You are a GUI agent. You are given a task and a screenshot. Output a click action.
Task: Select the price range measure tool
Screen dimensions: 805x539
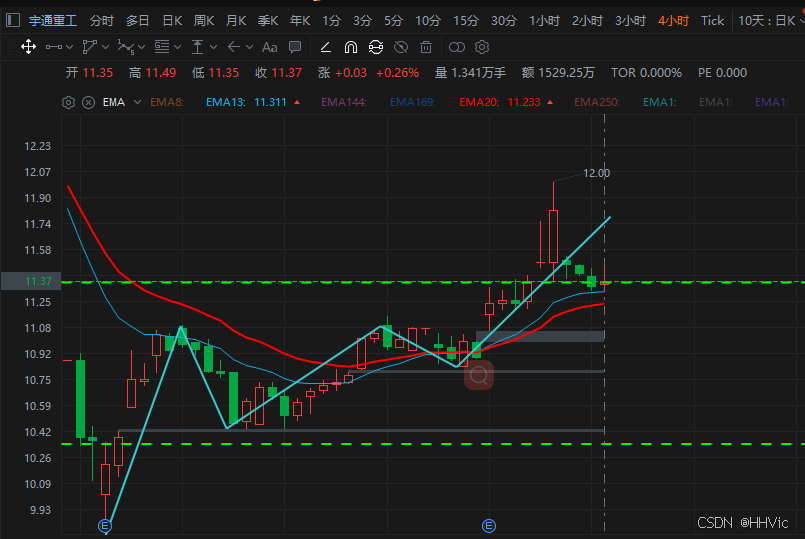(x=197, y=47)
